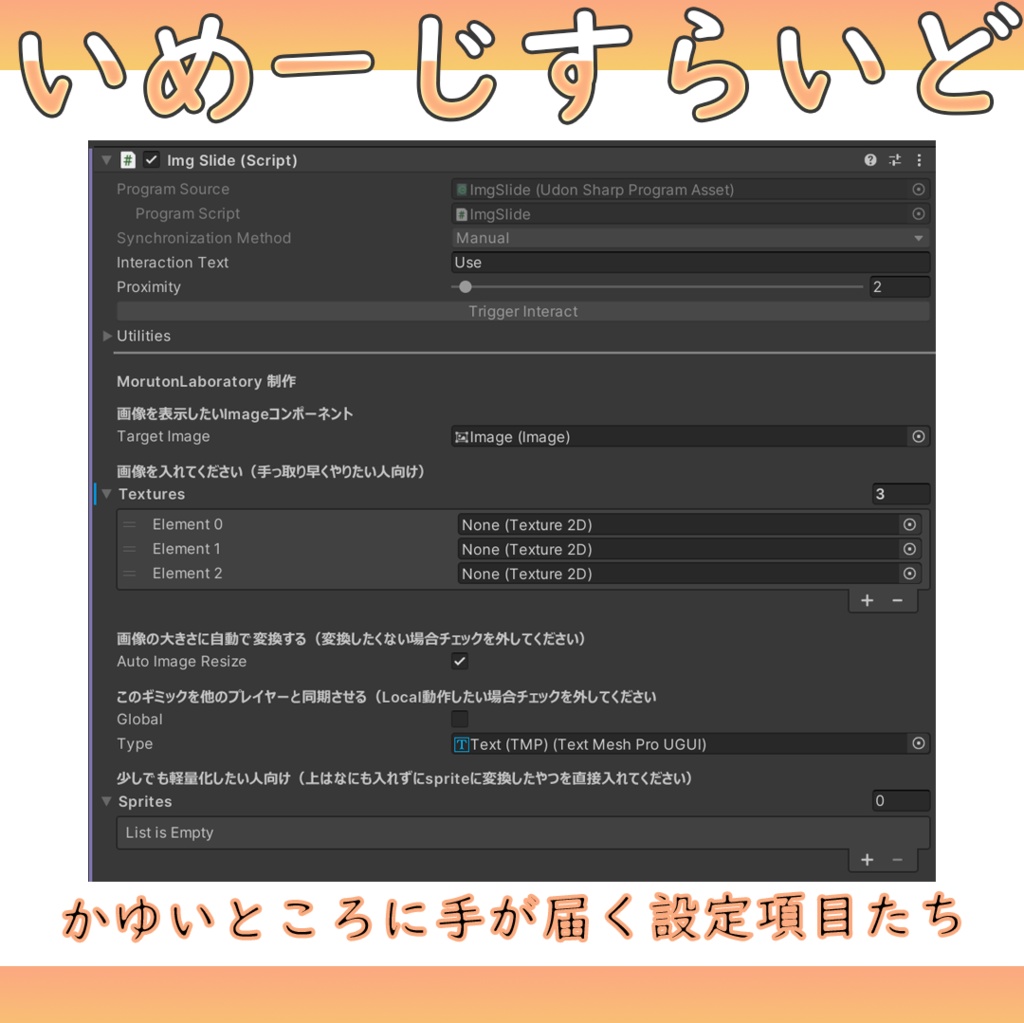The image size is (1024, 1023).
Task: Open the presets icon in the script header
Action: coord(894,160)
